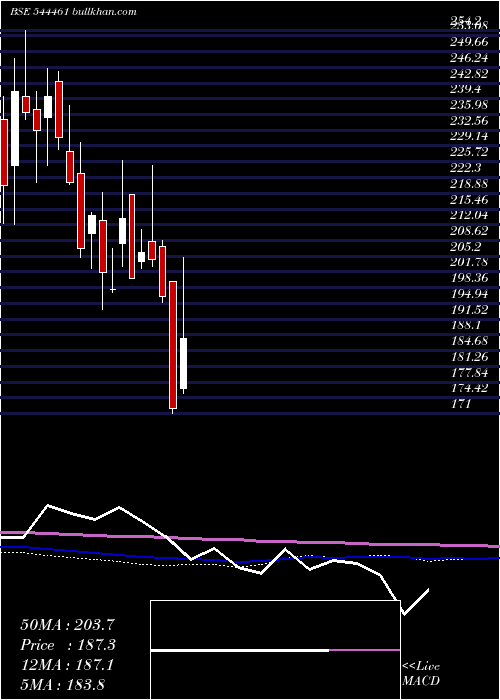Click the 12MA : 187.1 reading
This screenshot has width=500, height=700.
[67, 665]
